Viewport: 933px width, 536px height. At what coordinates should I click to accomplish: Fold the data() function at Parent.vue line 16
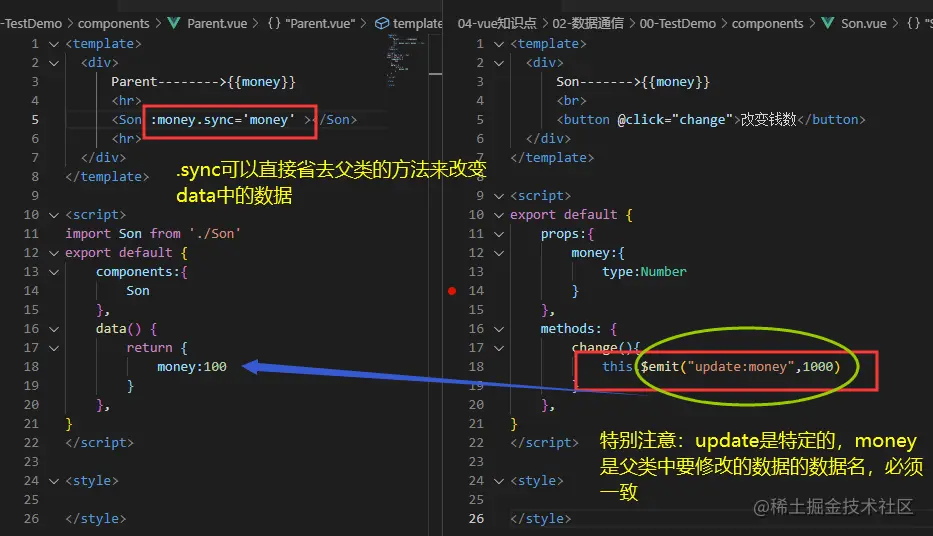tap(54, 329)
